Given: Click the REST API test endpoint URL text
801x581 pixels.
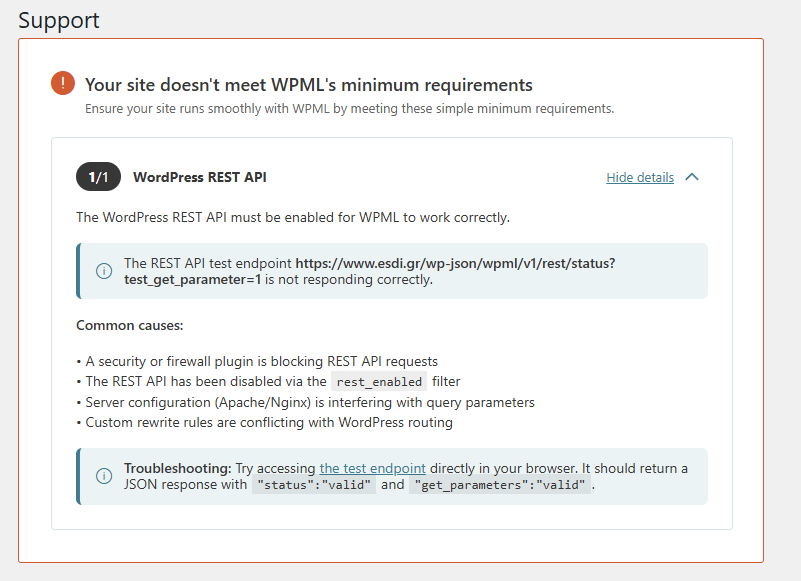Looking at the screenshot, I should coord(455,263).
